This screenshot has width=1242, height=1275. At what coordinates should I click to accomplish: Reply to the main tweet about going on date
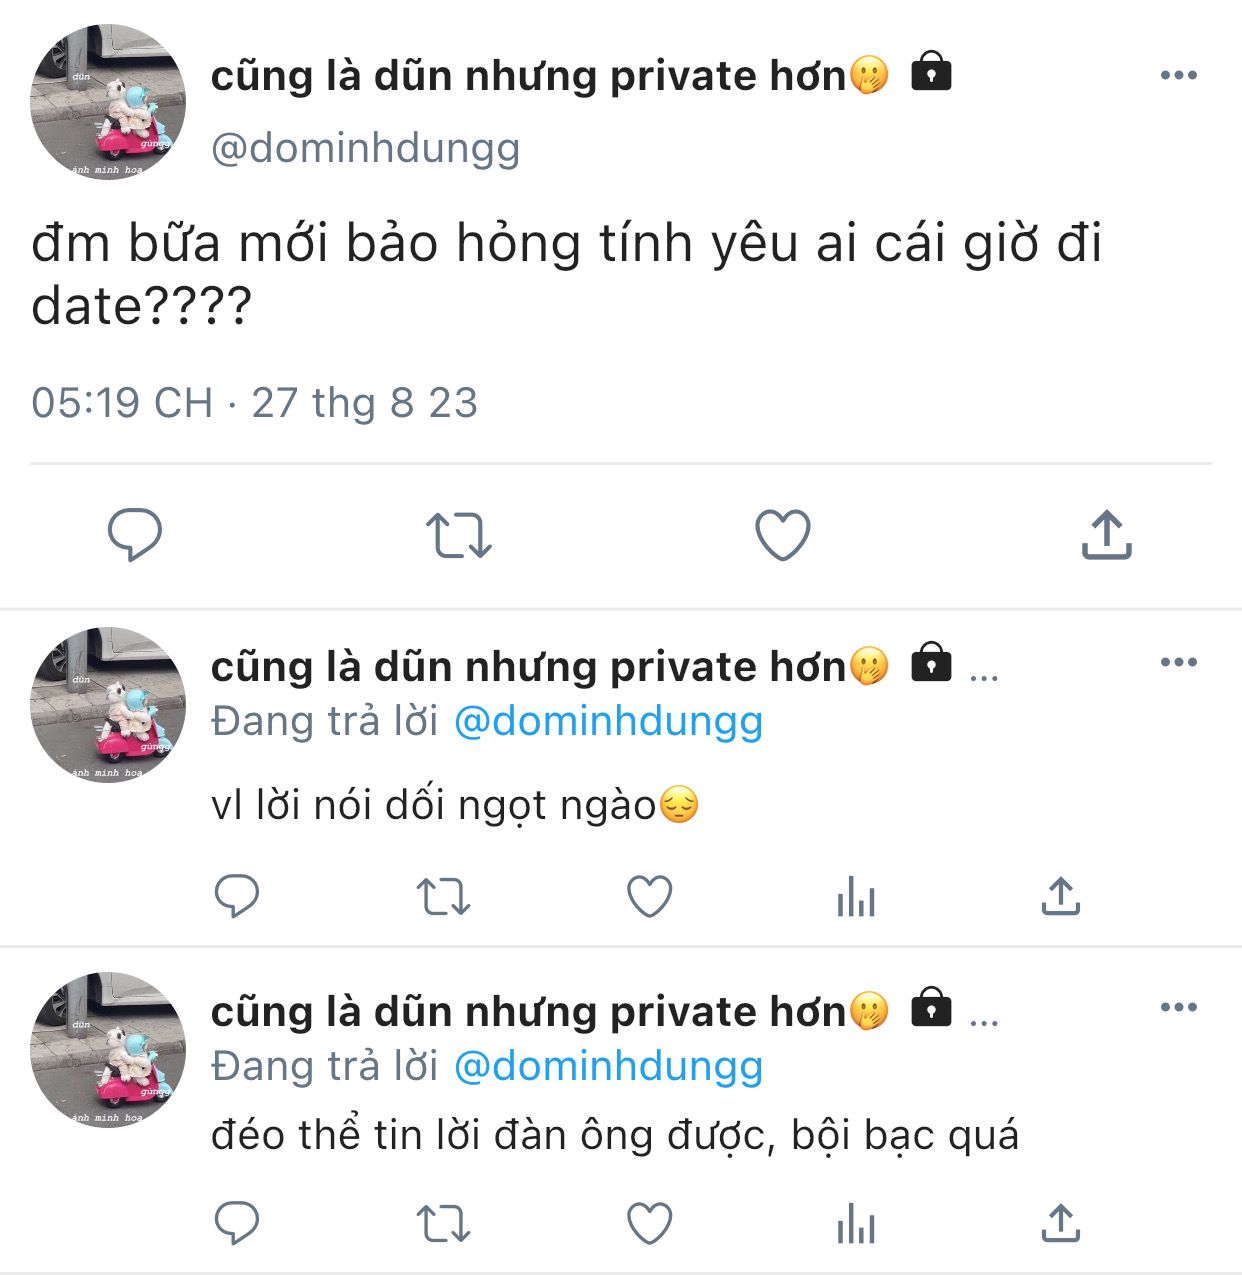(135, 535)
